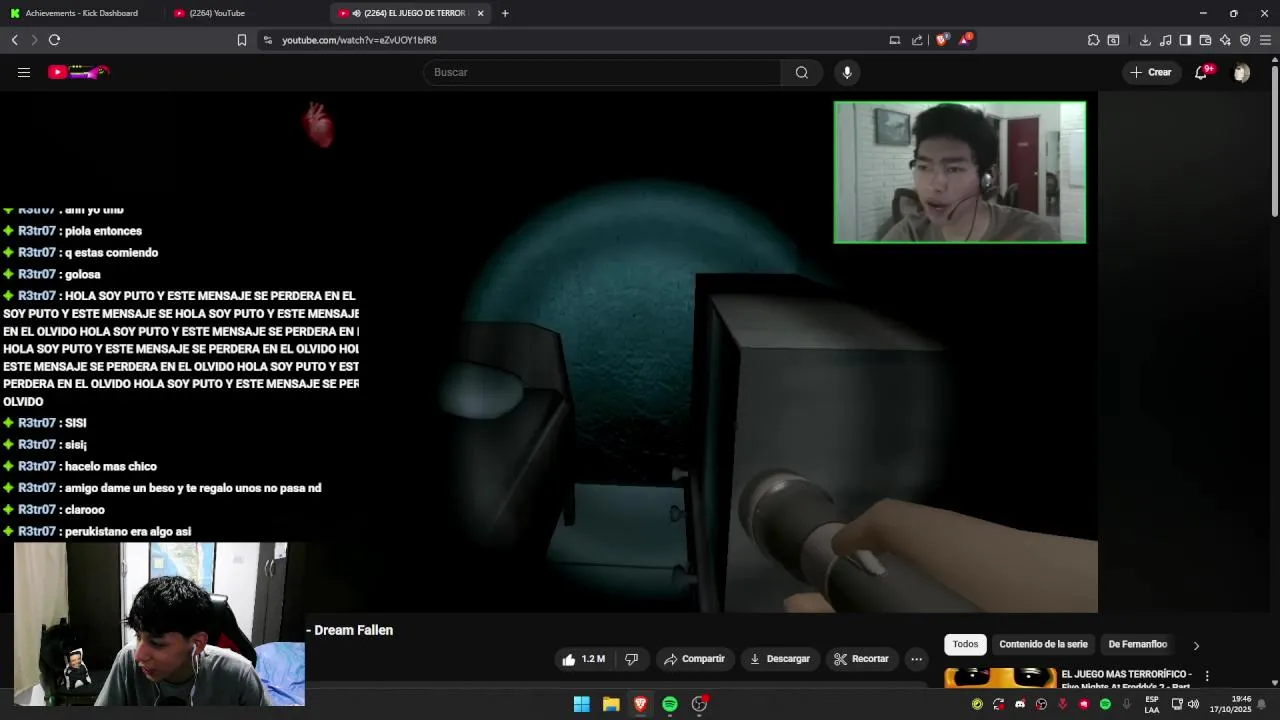The width and height of the screenshot is (1280, 720).
Task: Click chat message 'piola entonces'
Action: 103,231
